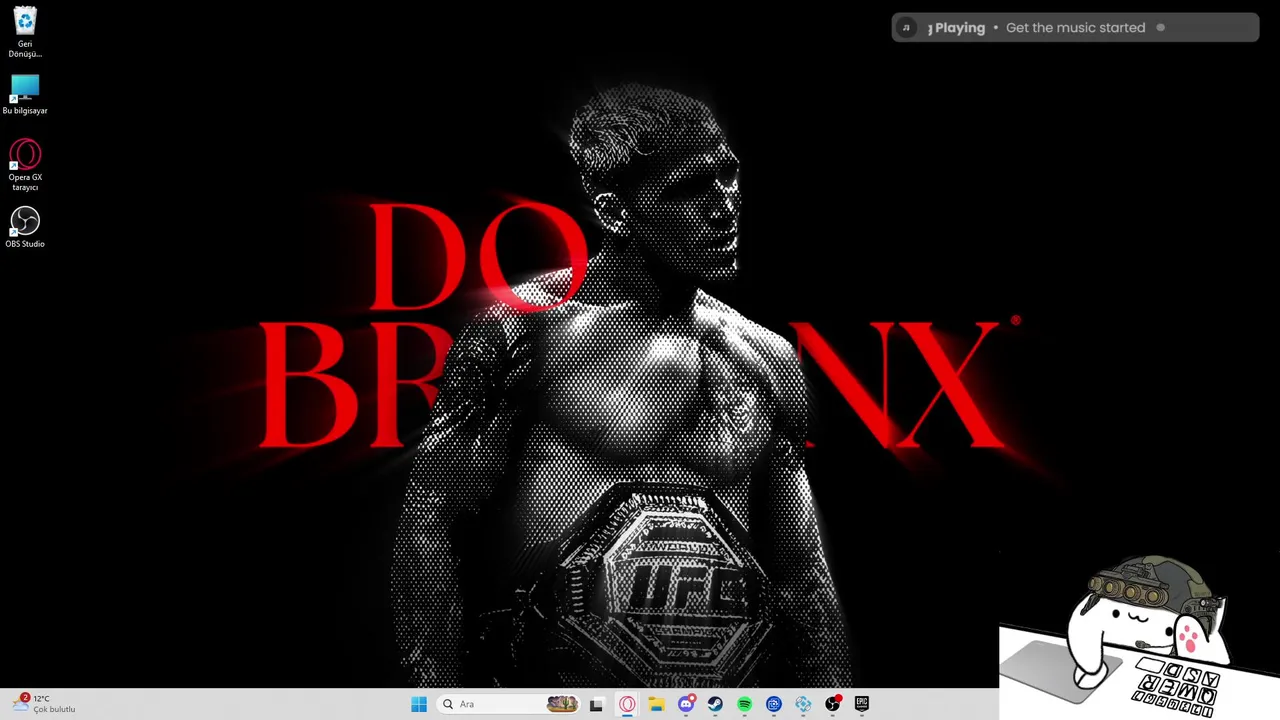Select the OBS Studio desktop shortcut
Screen dimensions: 1280x720
point(25,227)
